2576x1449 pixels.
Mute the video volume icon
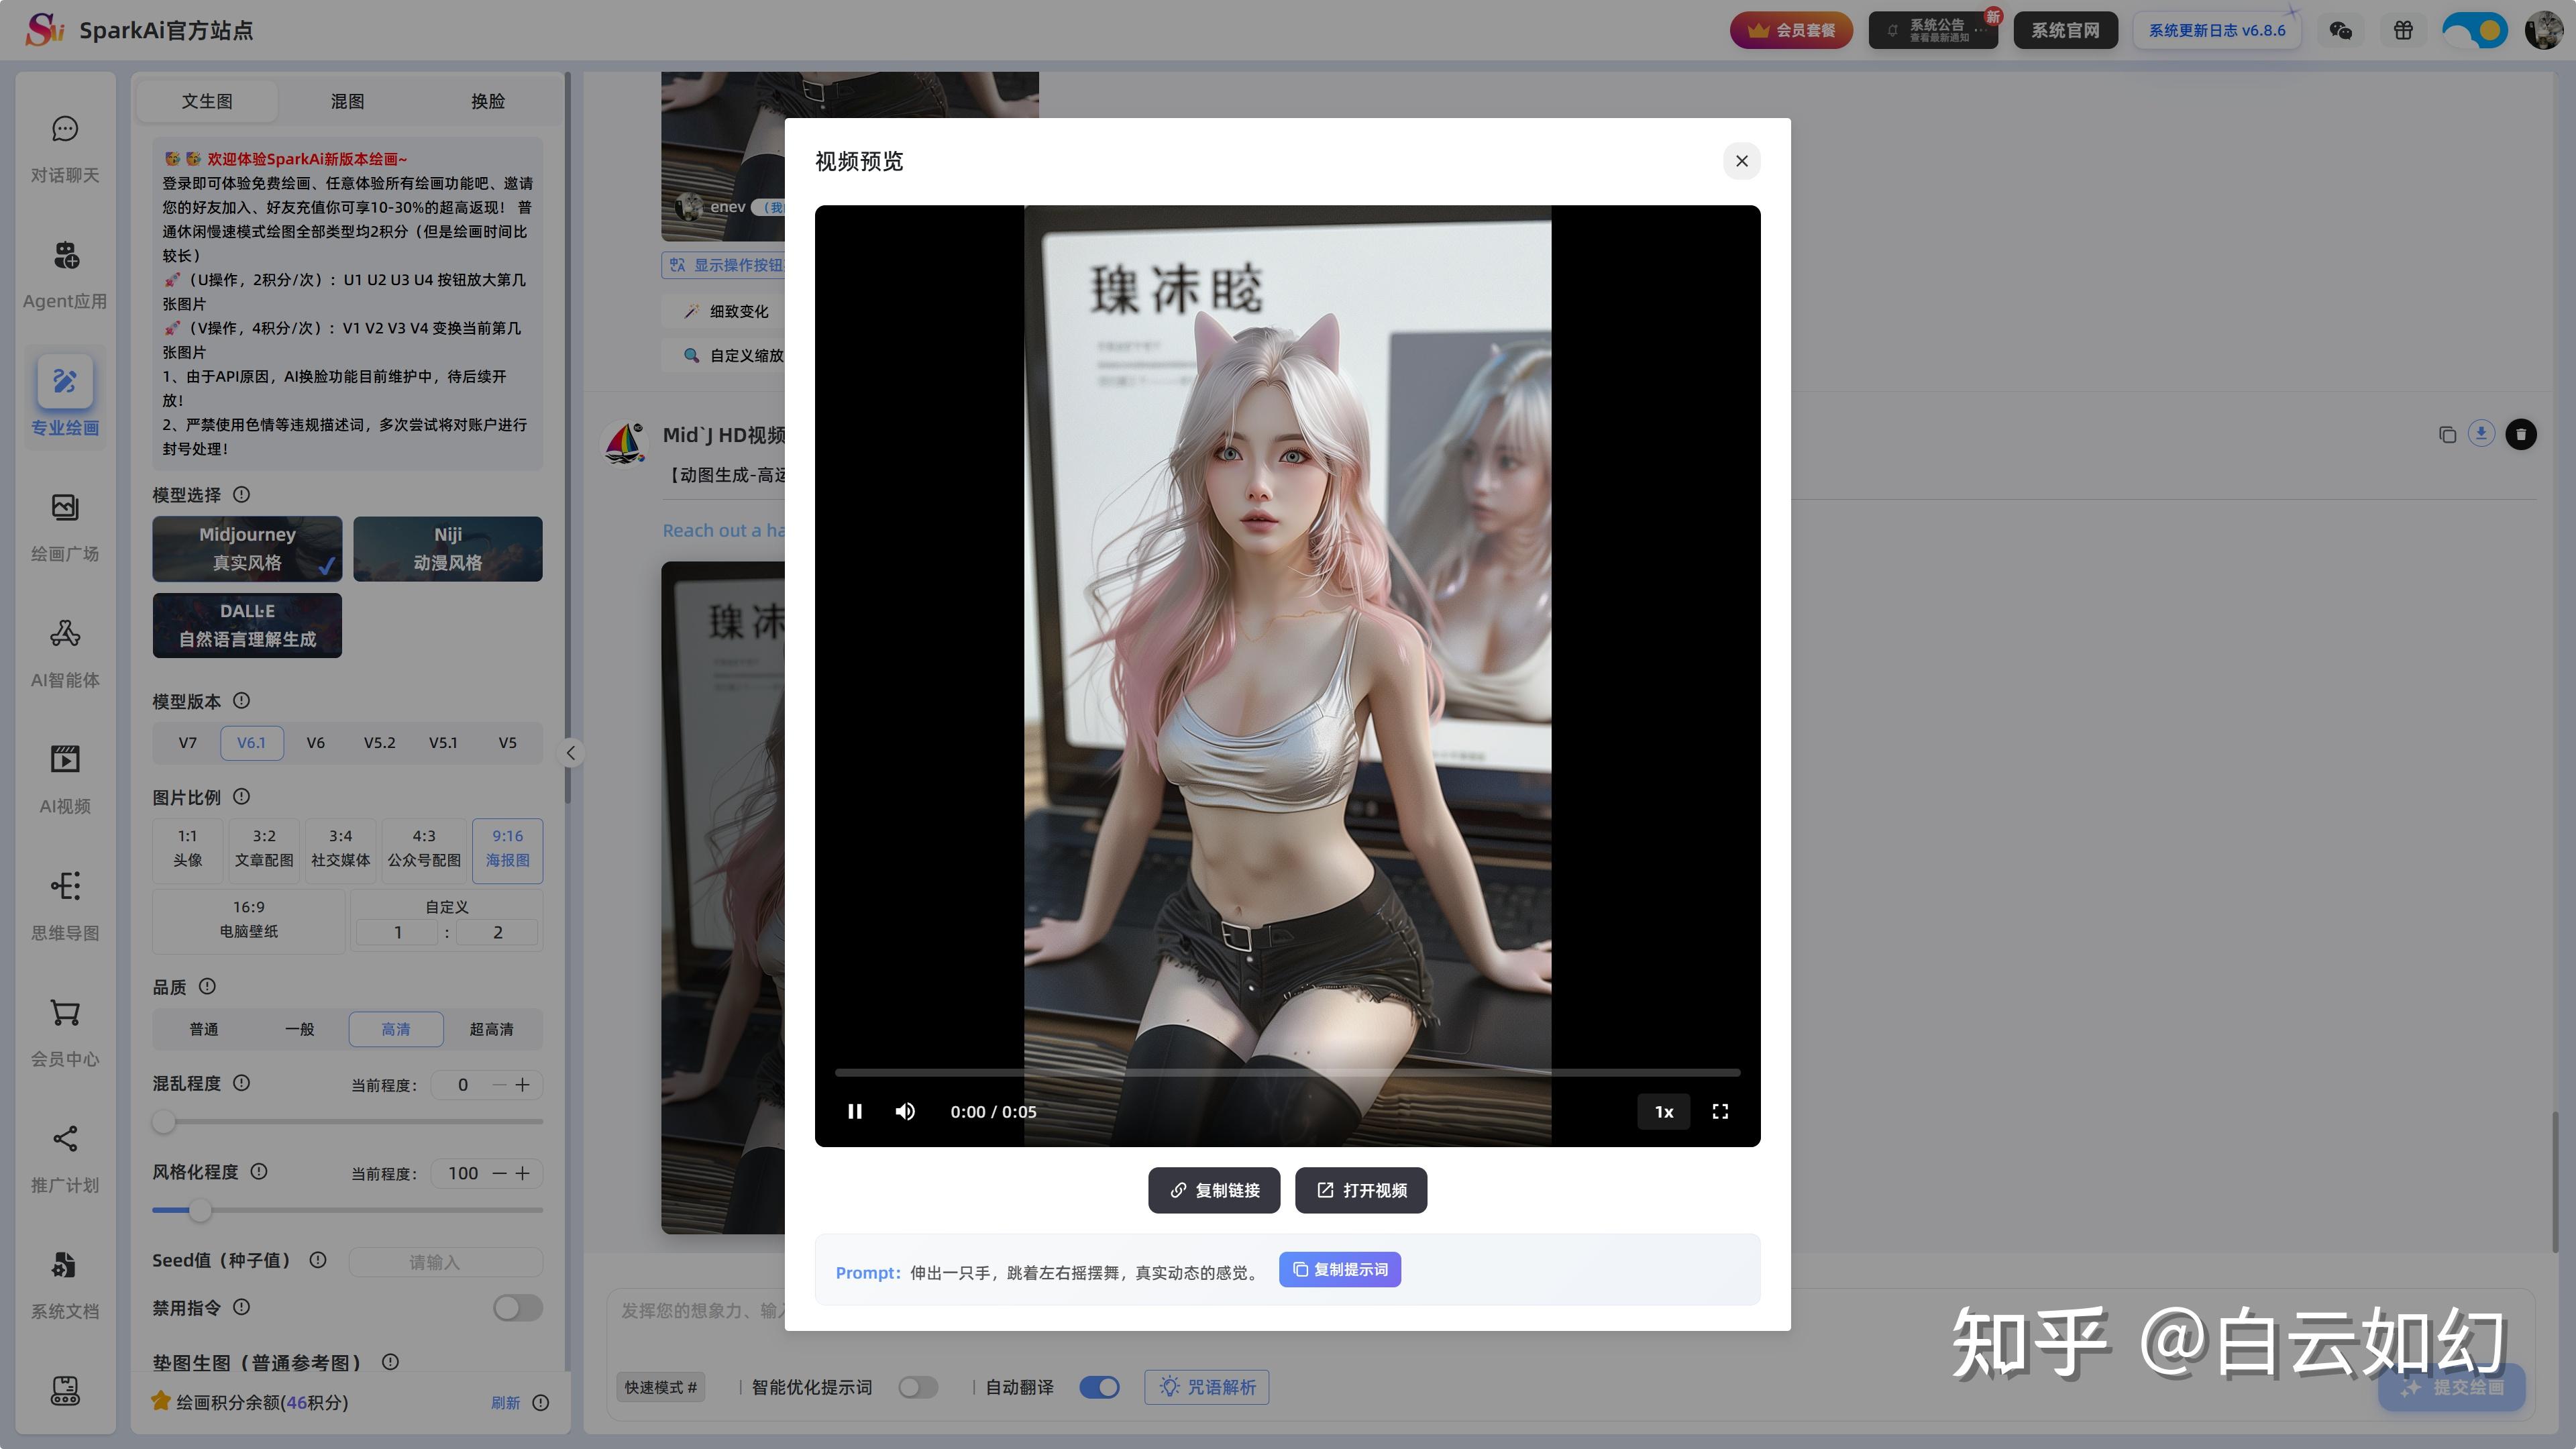pos(905,1111)
